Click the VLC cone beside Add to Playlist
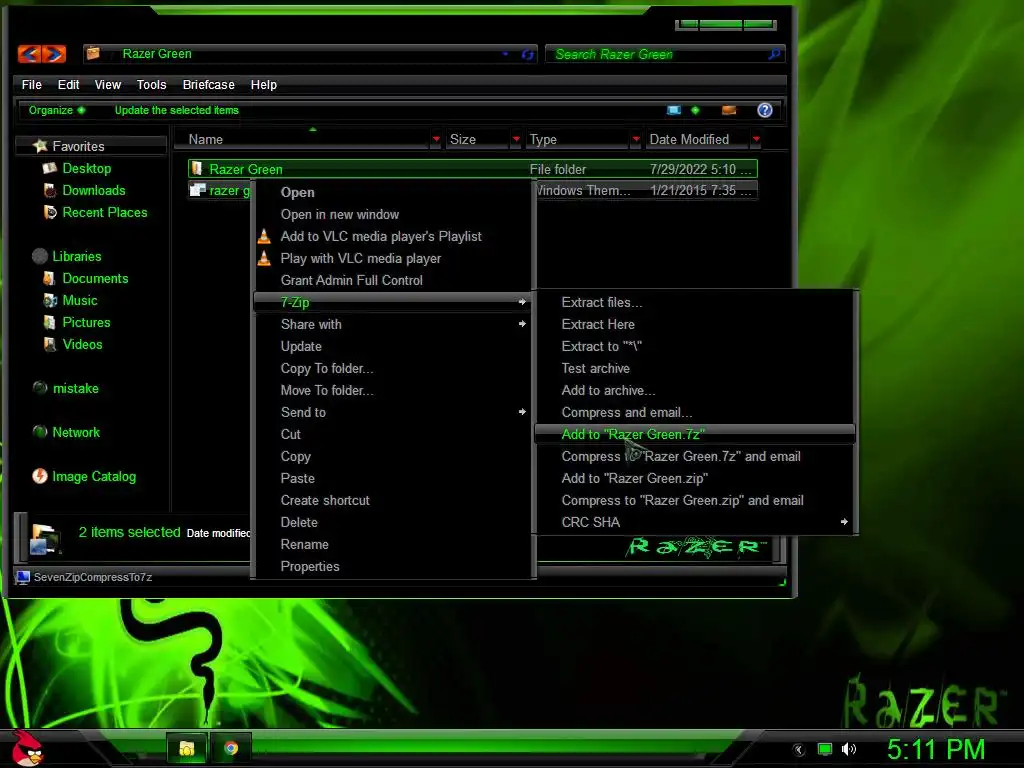Viewport: 1024px width, 768px height. pyautogui.click(x=264, y=236)
